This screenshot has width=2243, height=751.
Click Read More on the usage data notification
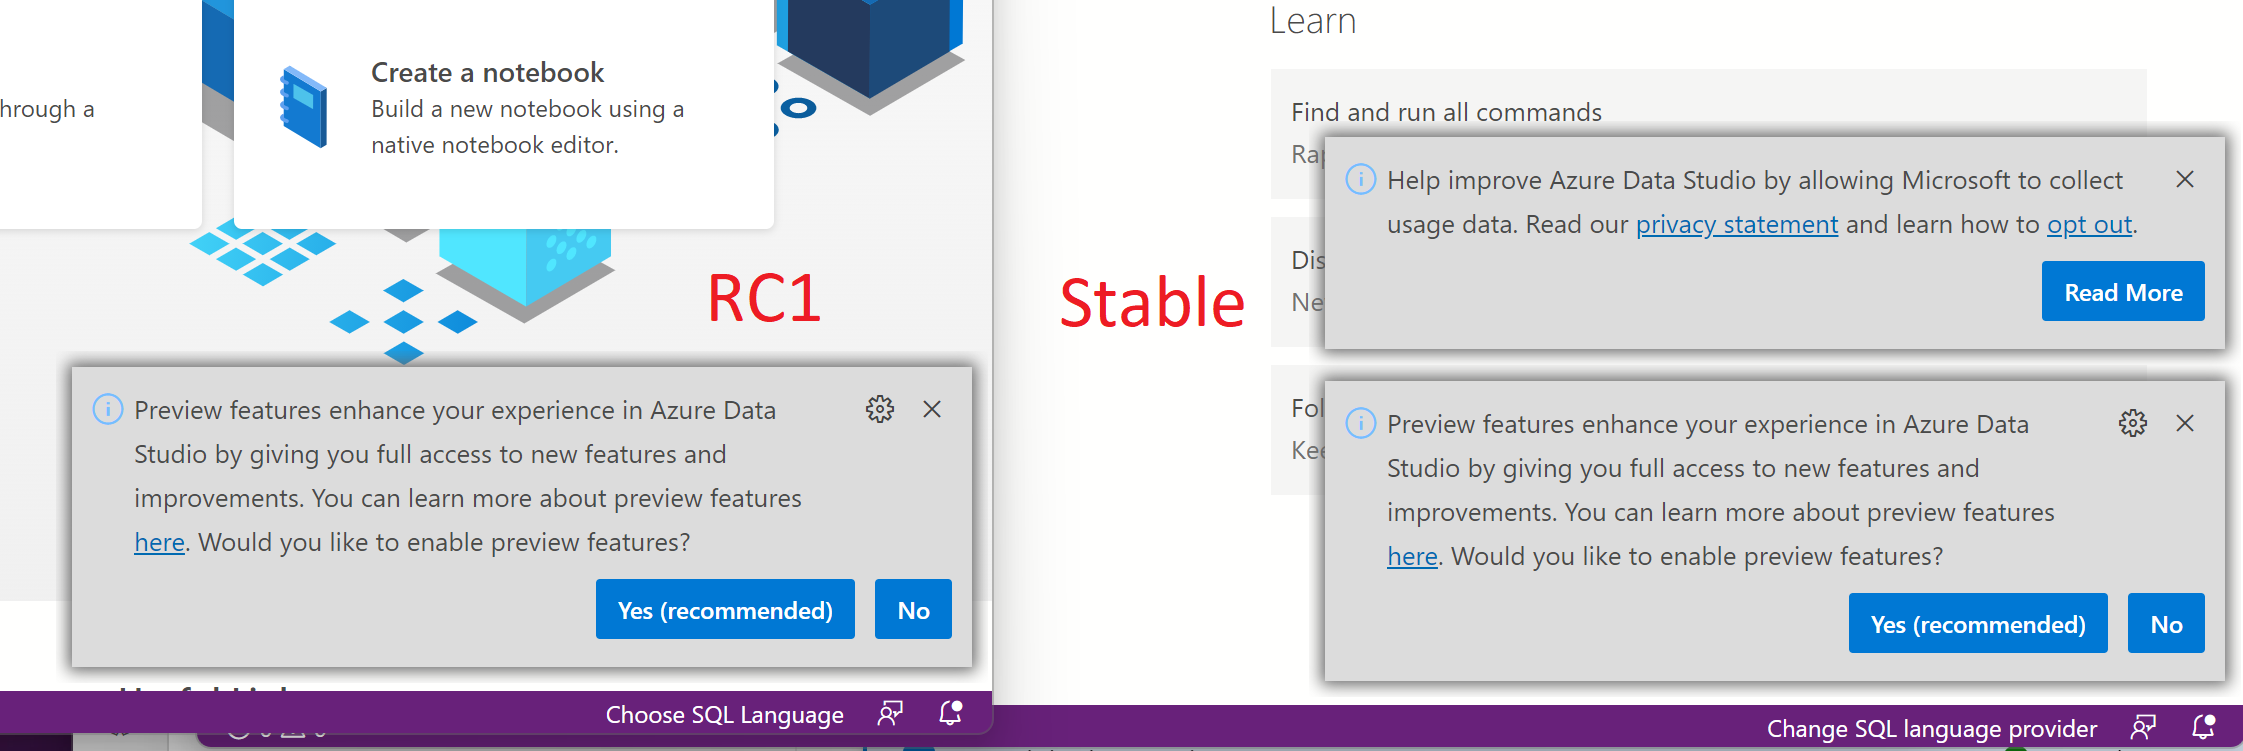2122,292
